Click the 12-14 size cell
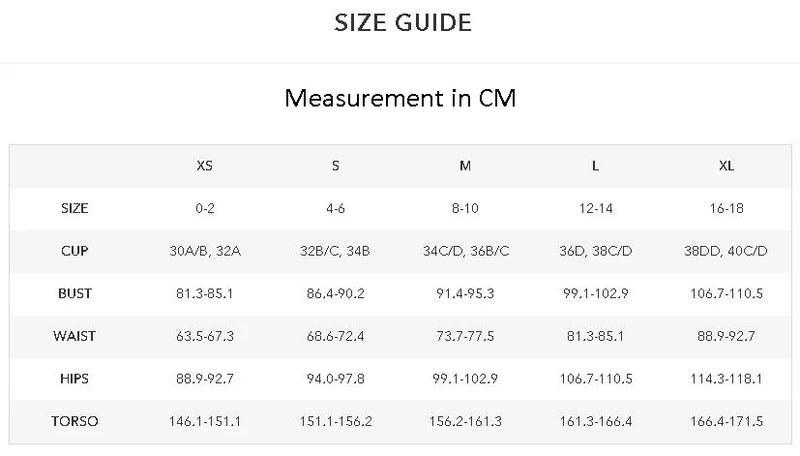800x456 pixels. [x=595, y=208]
